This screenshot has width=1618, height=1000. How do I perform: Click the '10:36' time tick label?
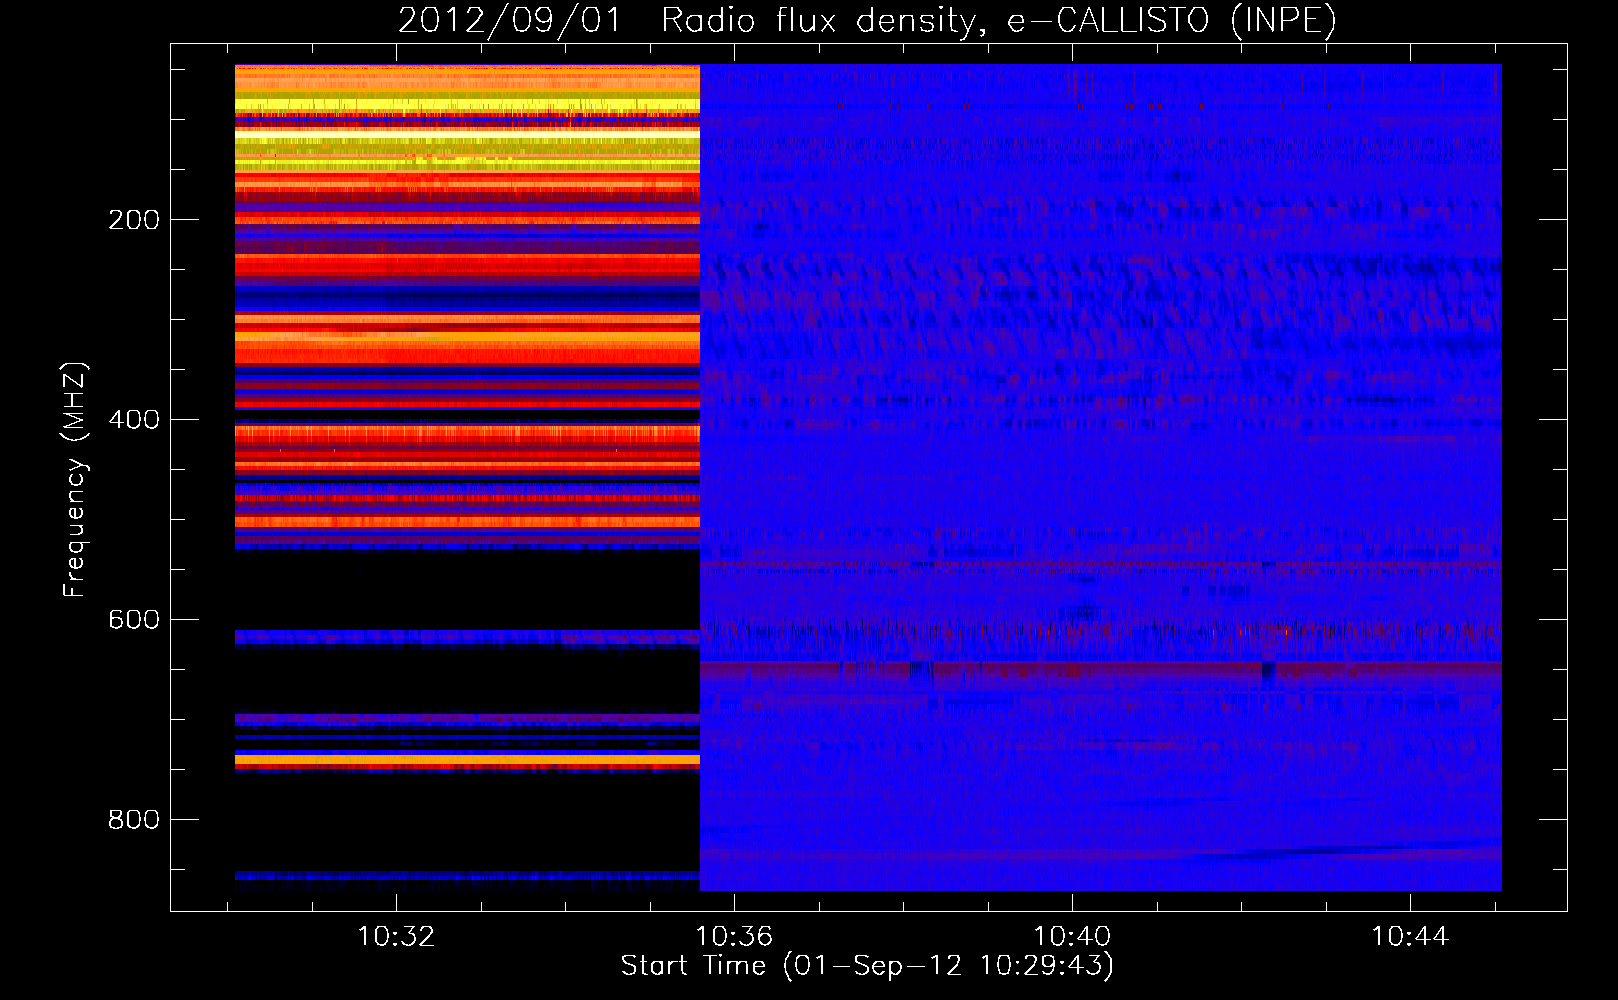[x=734, y=937]
